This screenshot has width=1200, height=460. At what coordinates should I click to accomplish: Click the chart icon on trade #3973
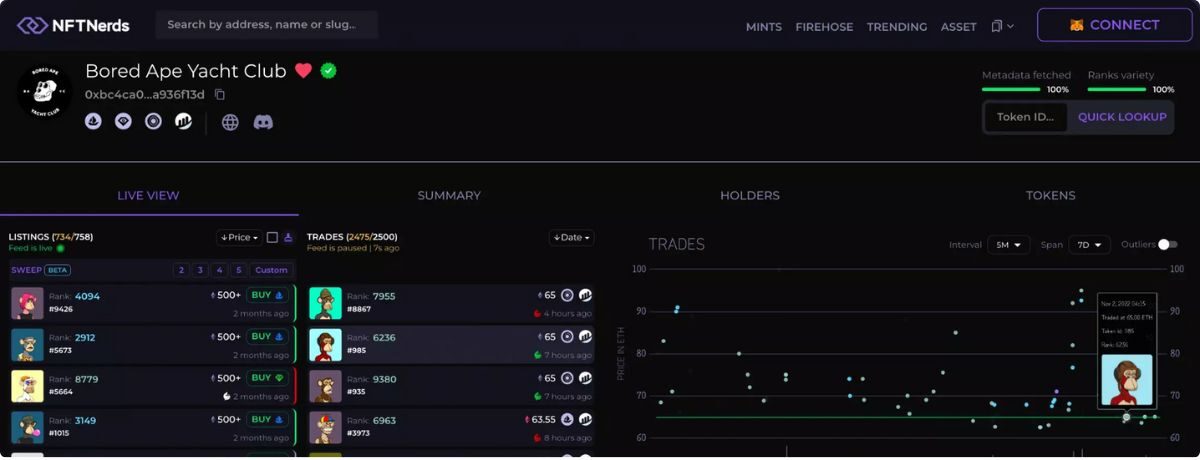point(585,420)
